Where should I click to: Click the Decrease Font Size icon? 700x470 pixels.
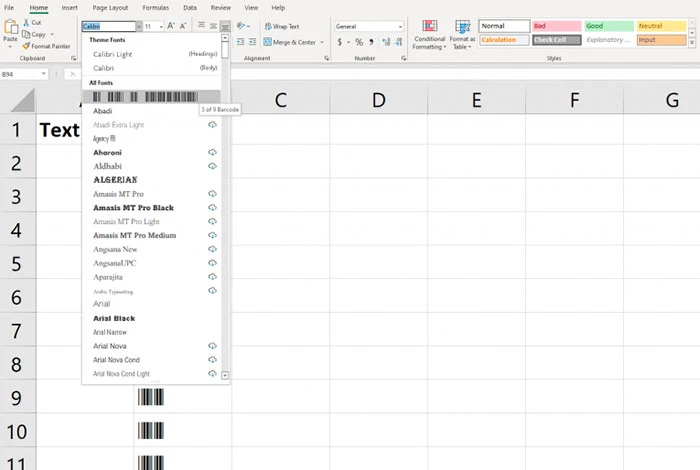[x=185, y=26]
